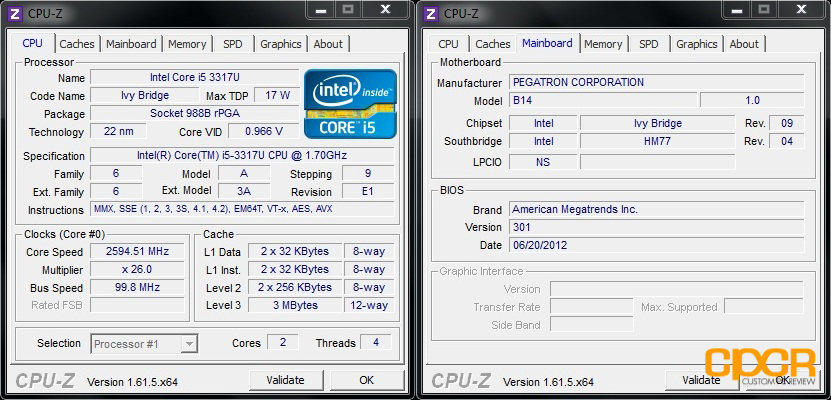Viewport: 831px width, 400px height.
Task: Click the Max TDP value '17 W'
Action: pyautogui.click(x=277, y=95)
